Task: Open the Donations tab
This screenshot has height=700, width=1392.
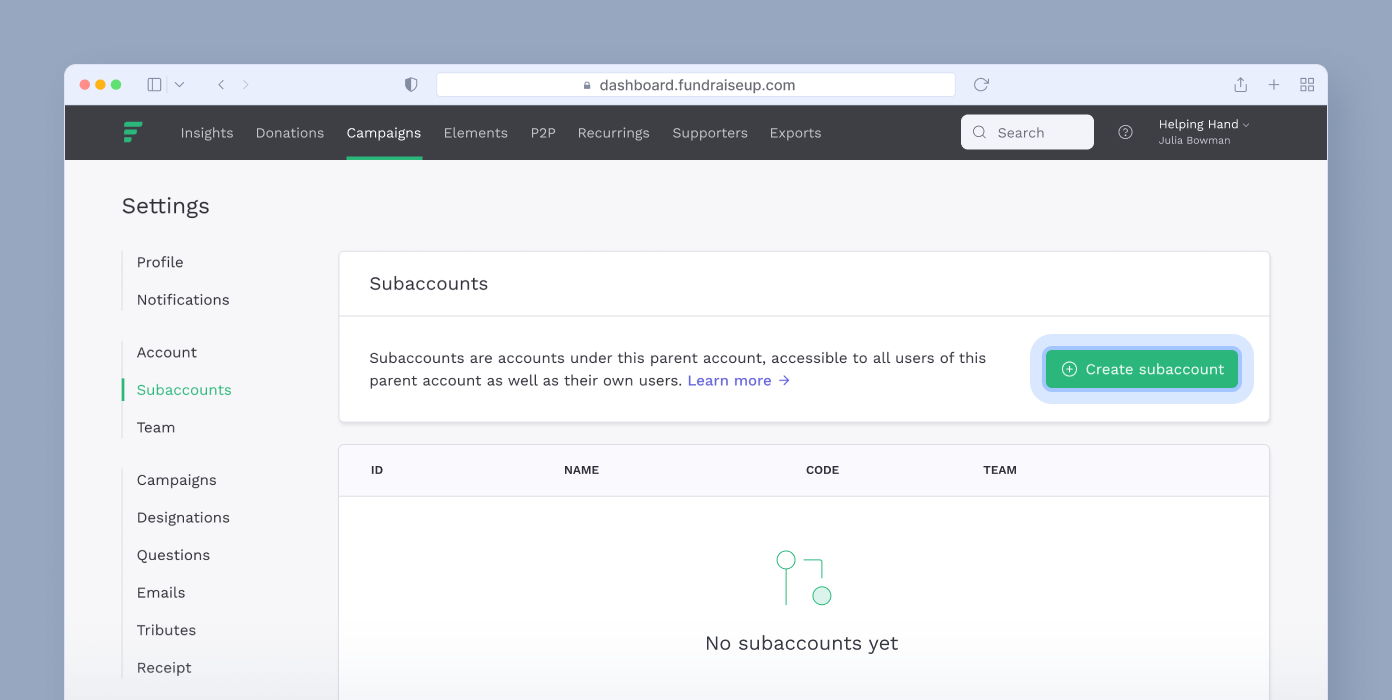Action: pos(290,133)
